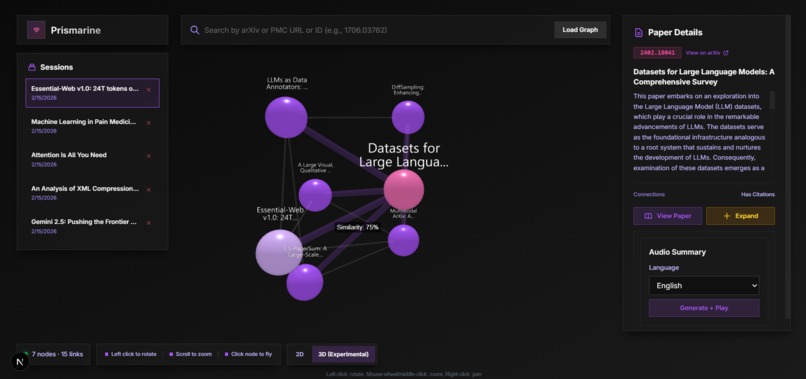
Task: Select the A Large Visual, Qualitative node
Action: pyautogui.click(x=315, y=195)
